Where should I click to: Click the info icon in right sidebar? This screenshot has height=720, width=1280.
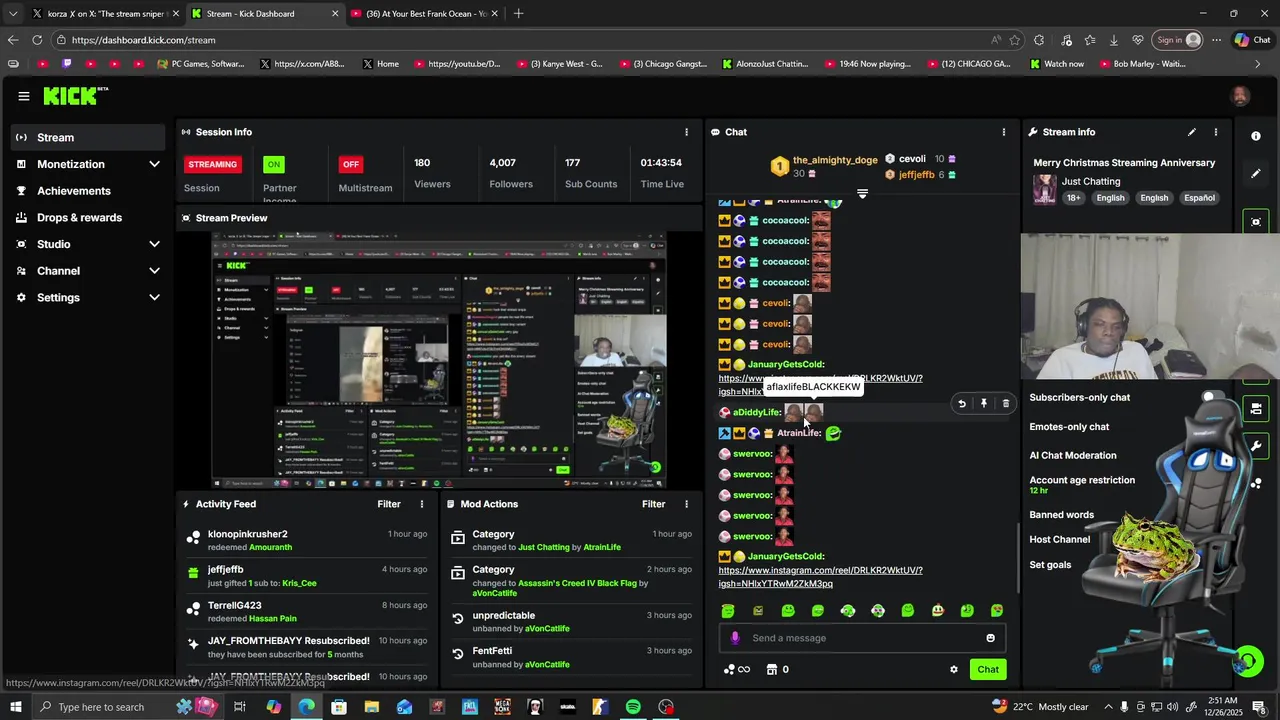[1256, 136]
